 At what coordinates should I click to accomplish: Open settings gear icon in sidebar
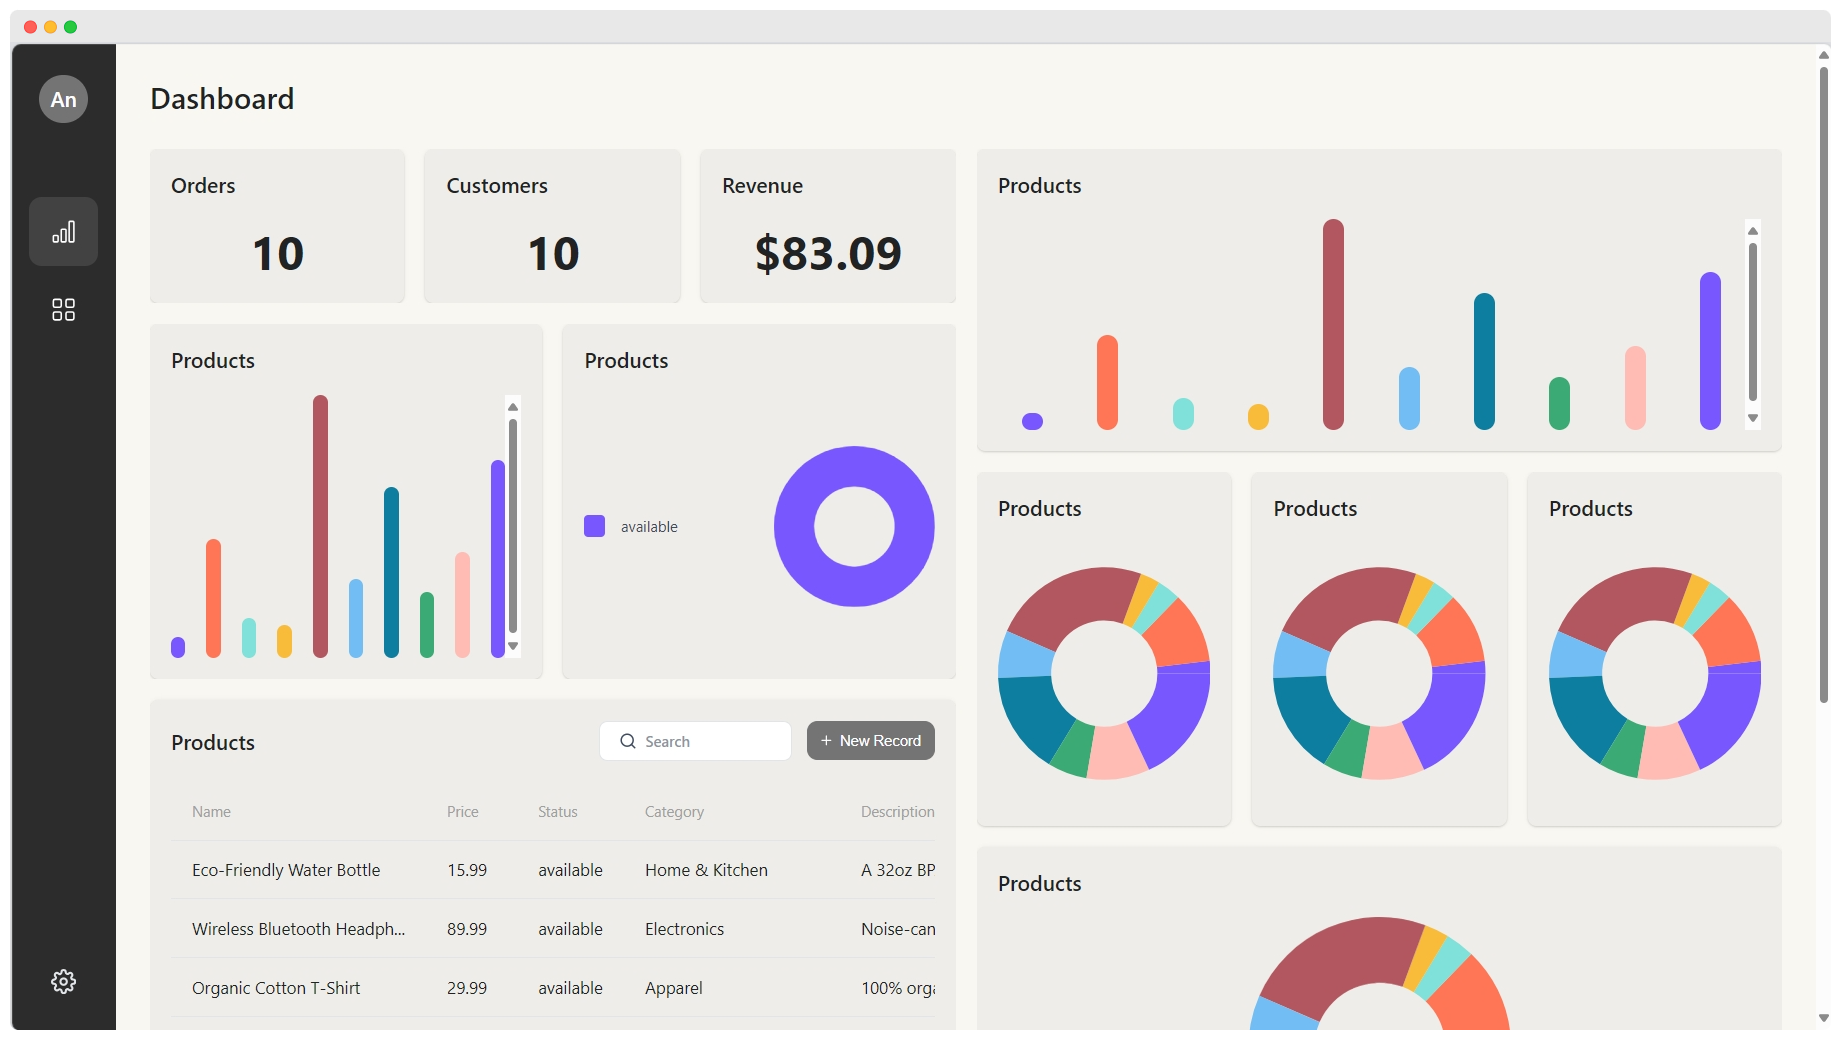(63, 981)
